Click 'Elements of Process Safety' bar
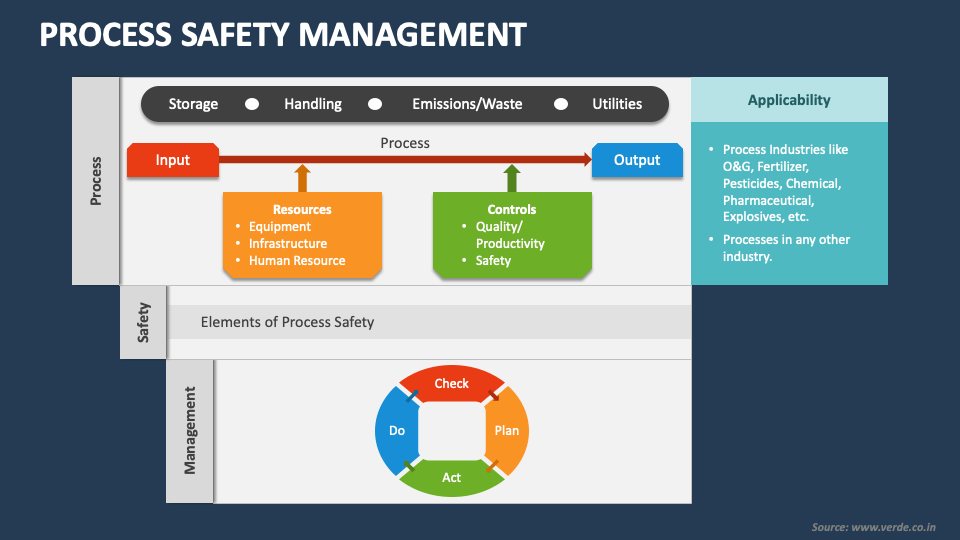The width and height of the screenshot is (960, 540). click(x=430, y=322)
